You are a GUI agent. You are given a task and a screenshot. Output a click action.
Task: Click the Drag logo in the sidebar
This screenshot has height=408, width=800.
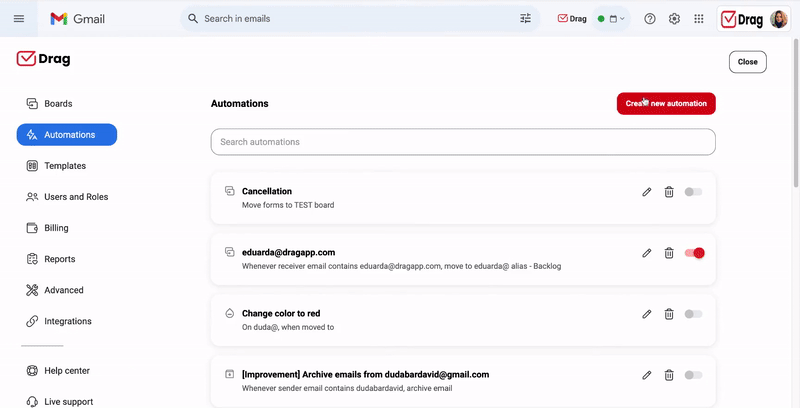[43, 59]
